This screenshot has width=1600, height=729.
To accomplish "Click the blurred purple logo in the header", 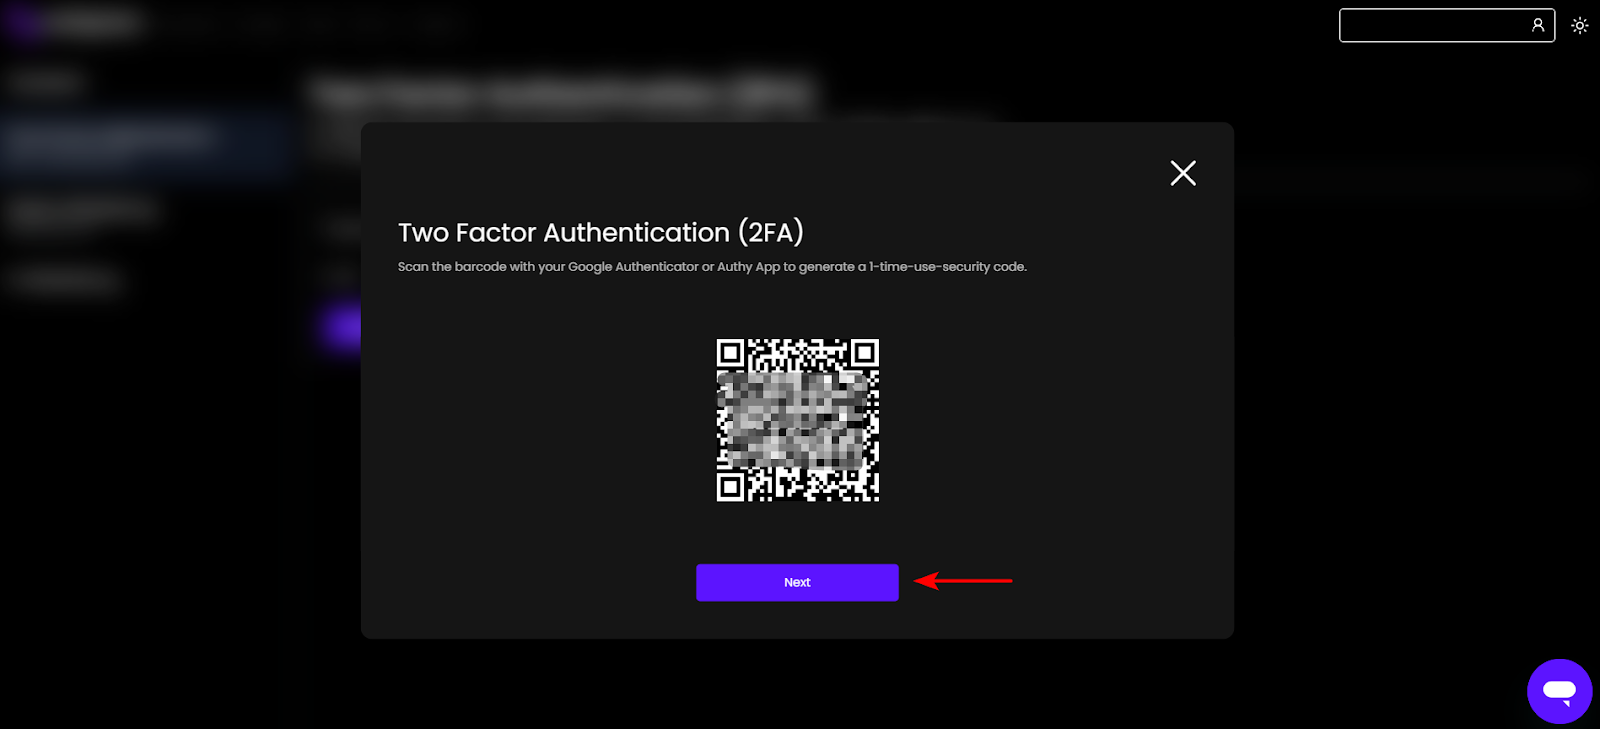I will click(70, 22).
